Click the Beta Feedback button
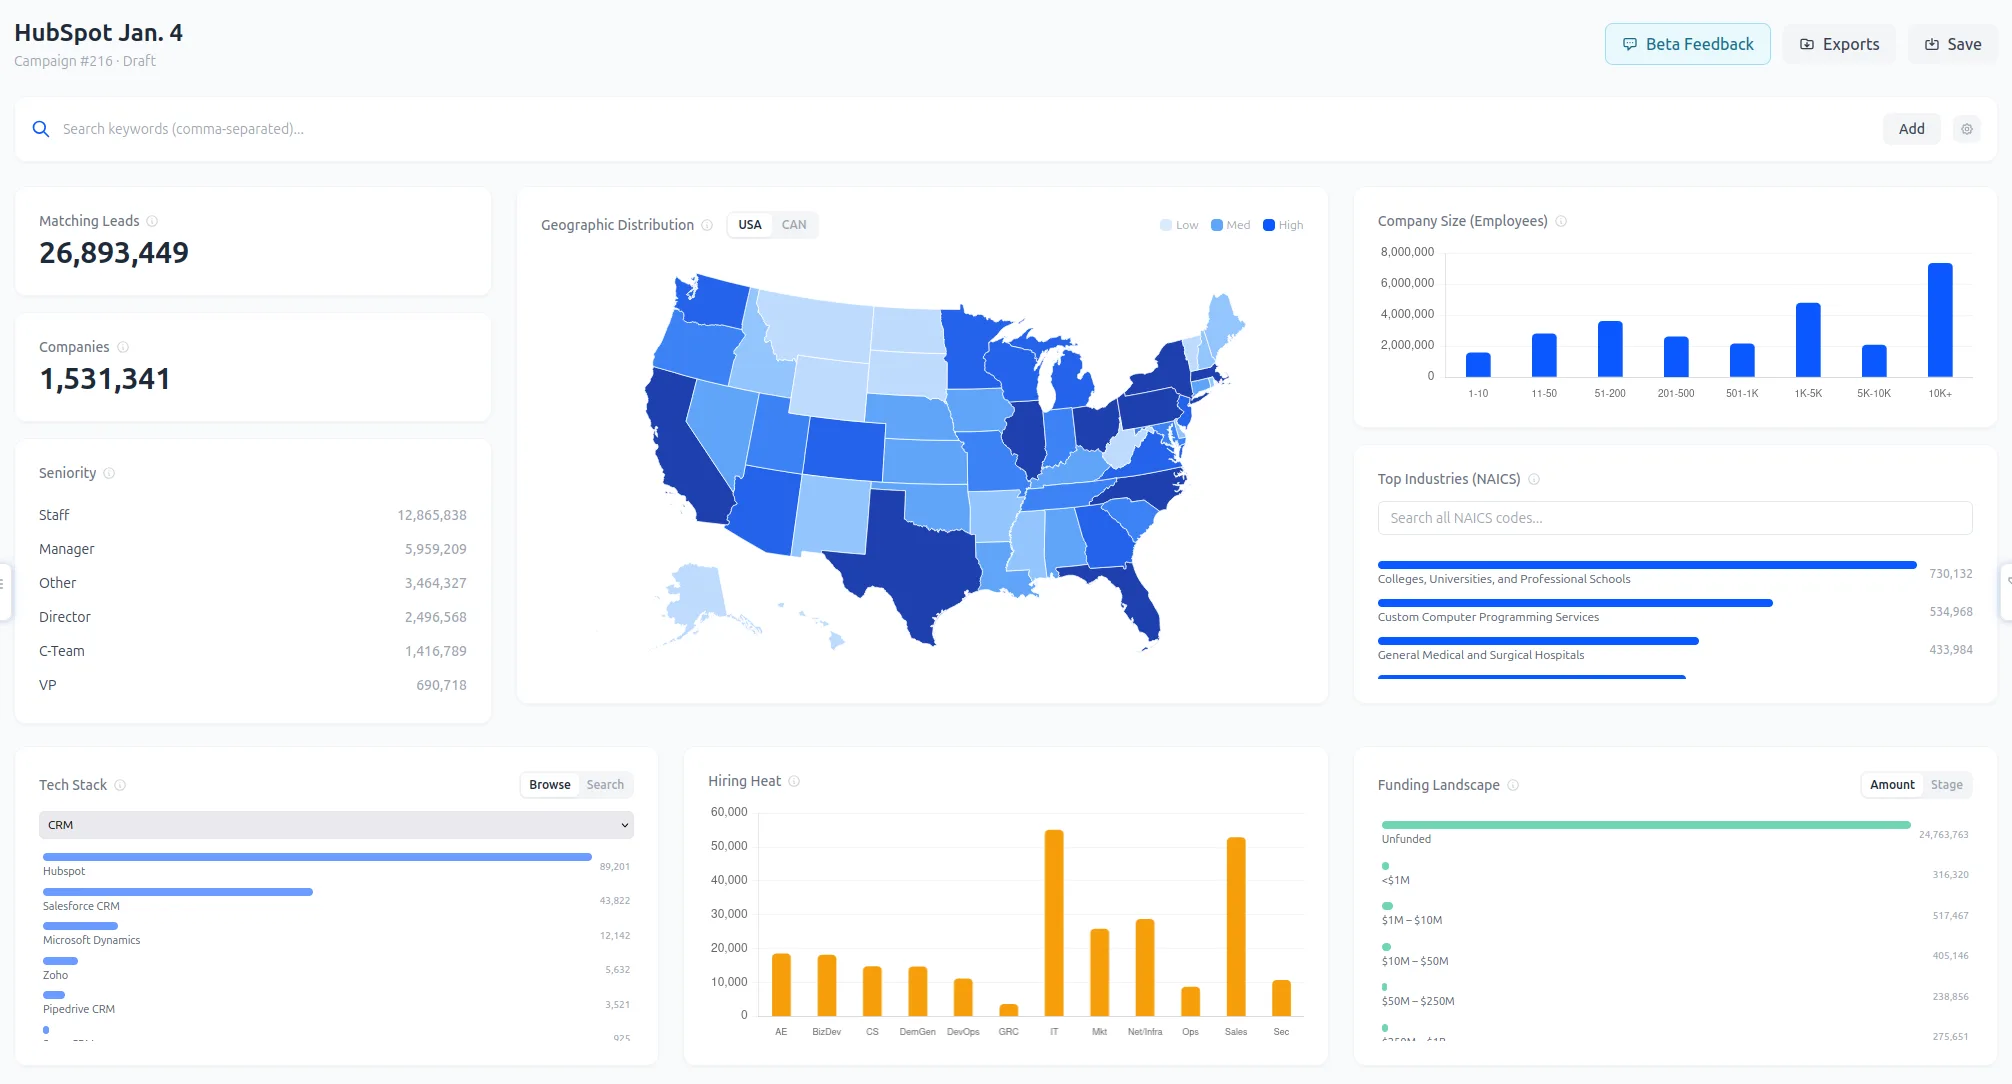The height and width of the screenshot is (1084, 2012). pyautogui.click(x=1688, y=44)
